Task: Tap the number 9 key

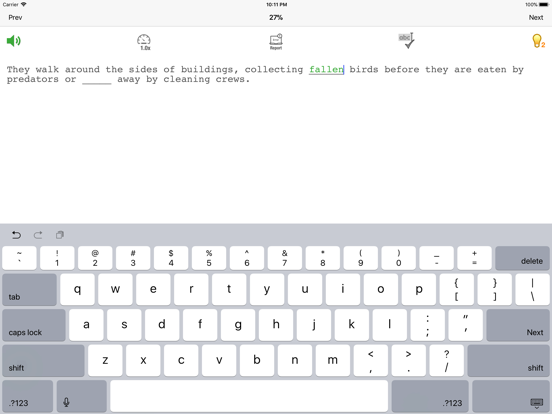Action: point(361,258)
